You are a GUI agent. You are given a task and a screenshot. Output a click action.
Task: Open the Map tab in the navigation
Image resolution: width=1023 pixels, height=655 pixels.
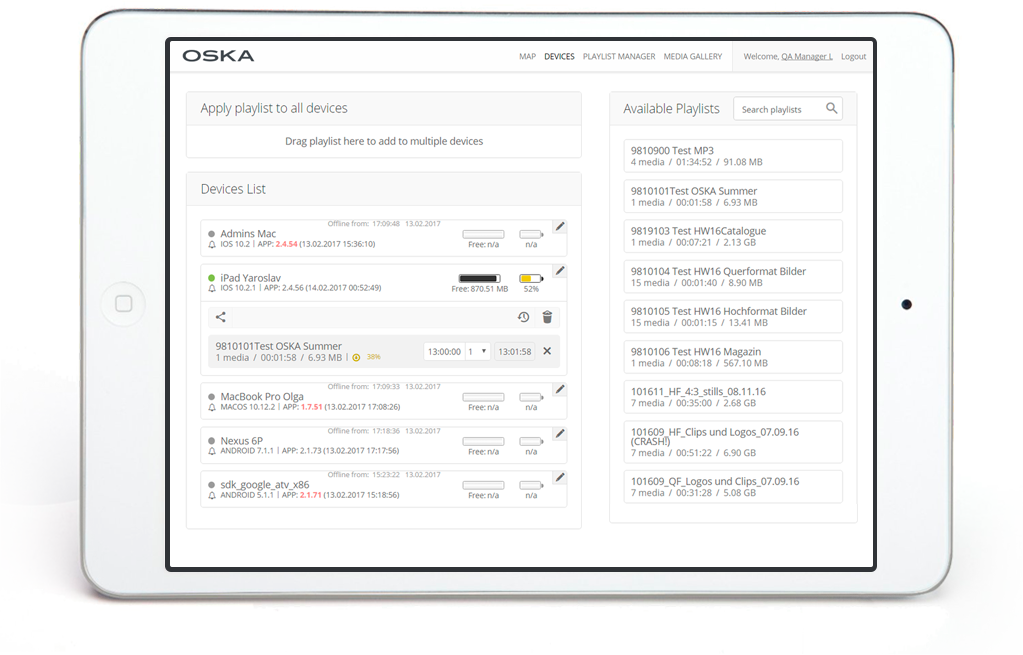527,57
